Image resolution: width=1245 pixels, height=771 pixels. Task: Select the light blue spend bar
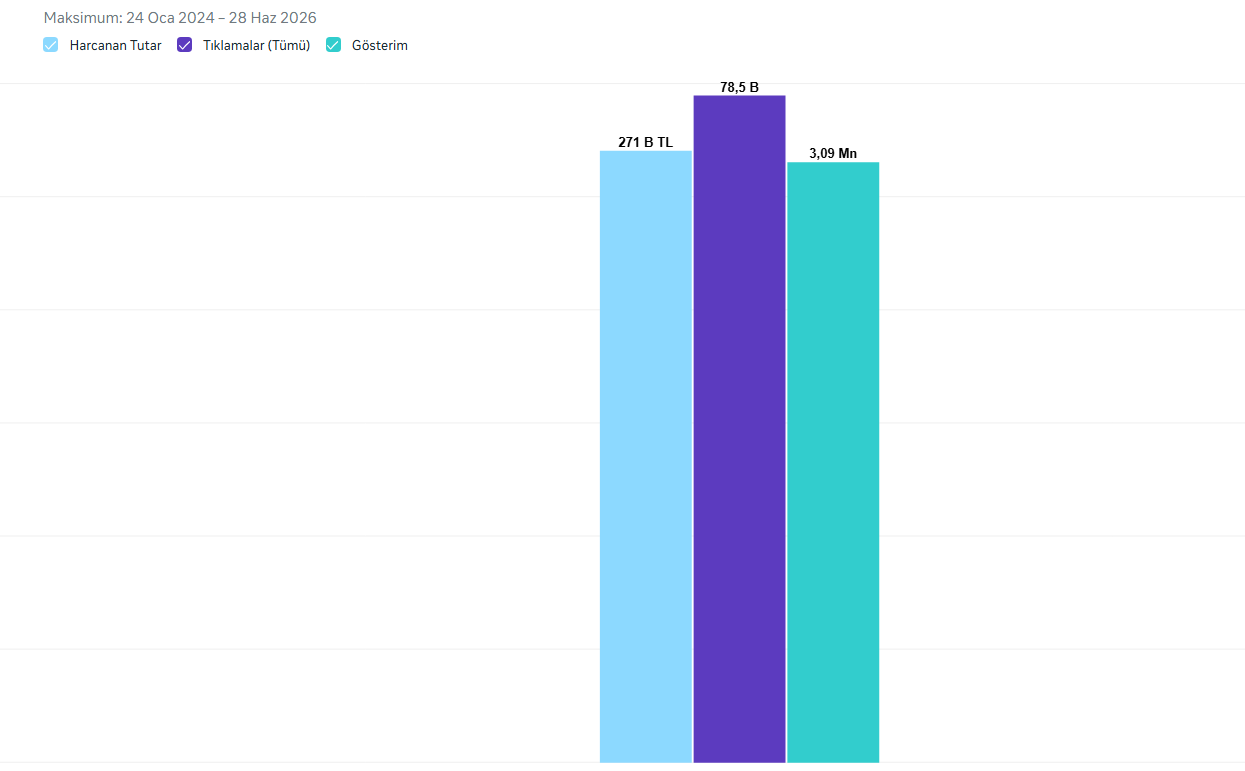pos(646,457)
